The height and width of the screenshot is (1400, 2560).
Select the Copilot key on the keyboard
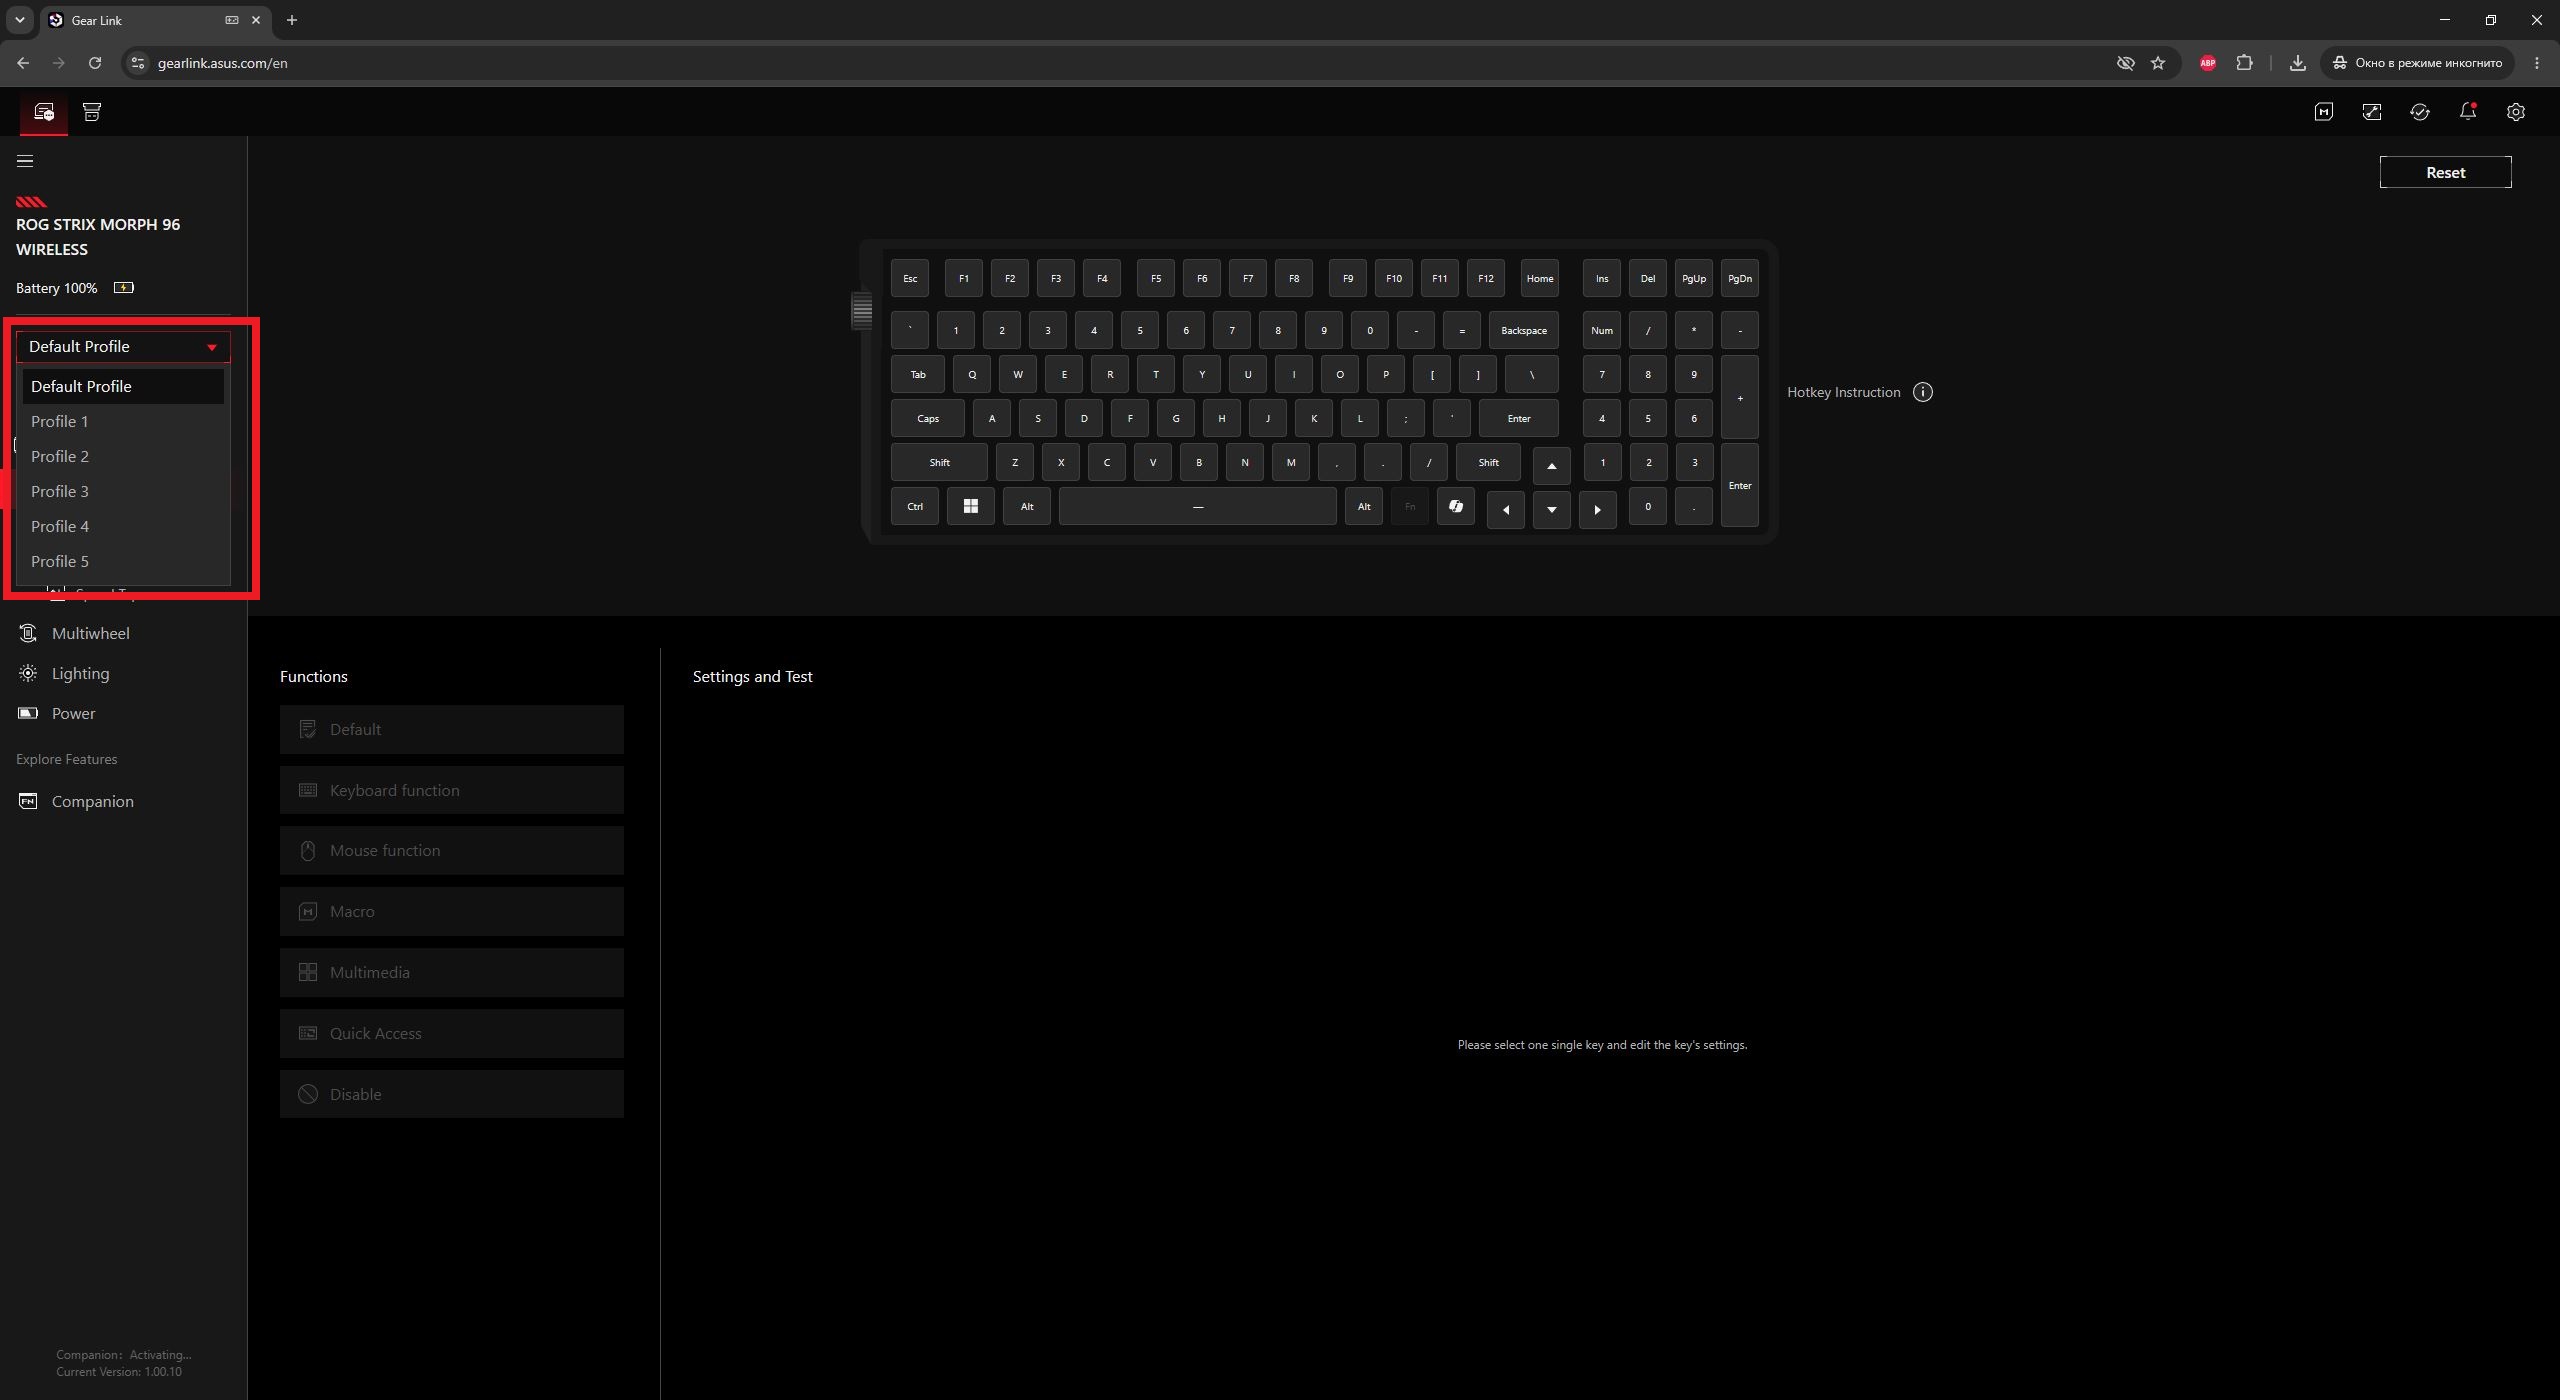1456,506
